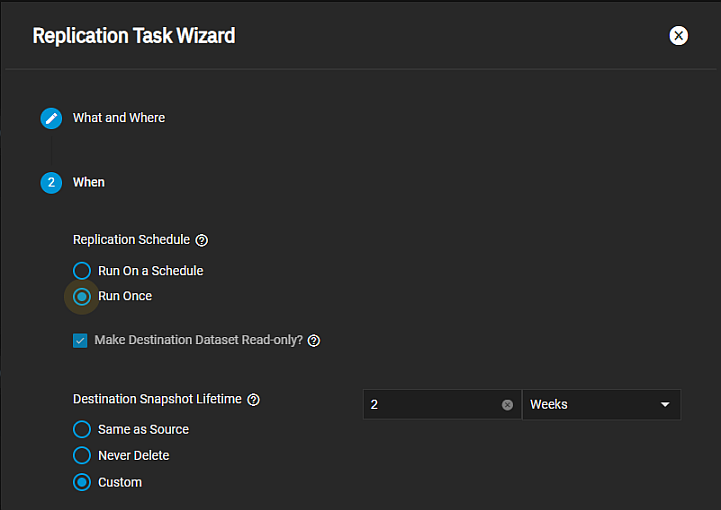Click the step 2 number icon

tap(51, 183)
